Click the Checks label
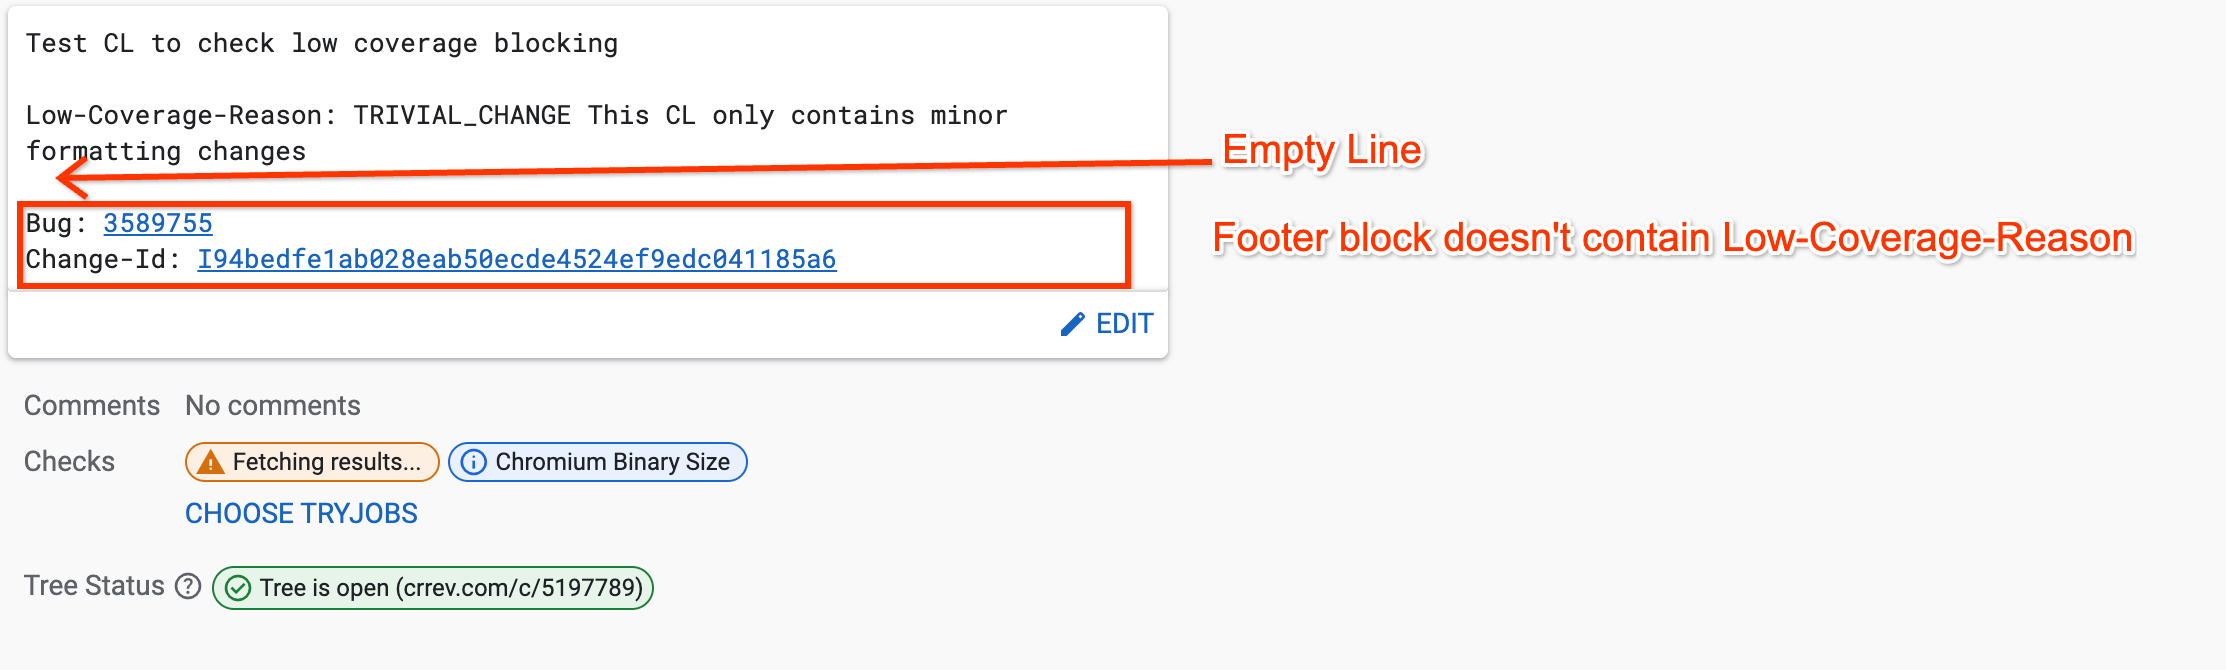The height and width of the screenshot is (670, 2226). (69, 461)
